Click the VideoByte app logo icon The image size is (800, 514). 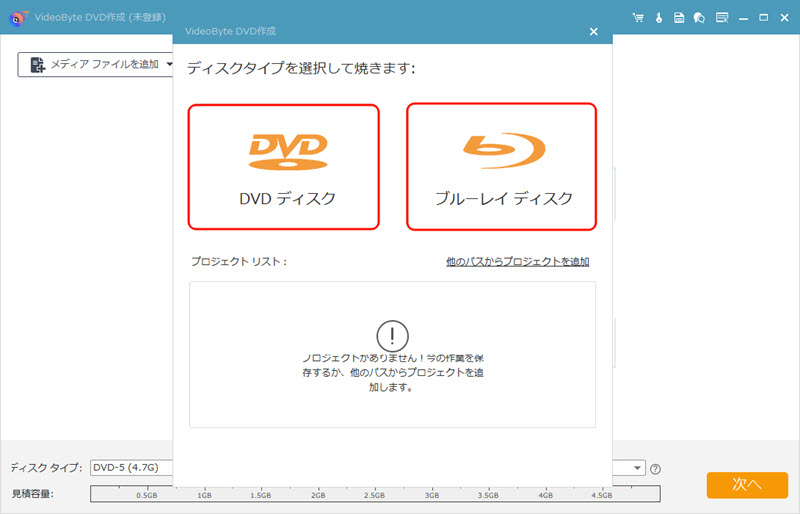pos(19,18)
